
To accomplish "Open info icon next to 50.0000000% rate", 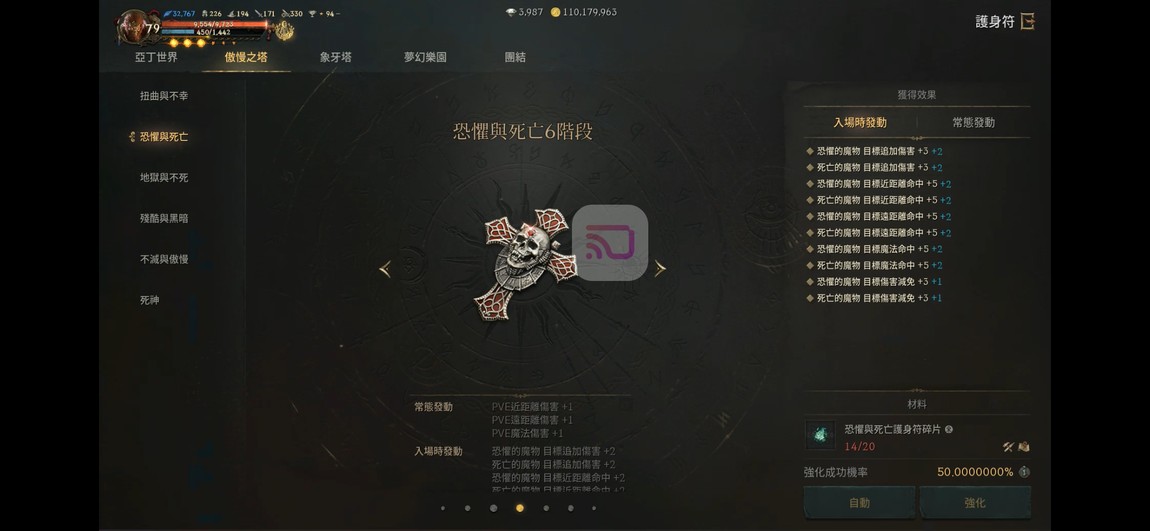I will point(1024,472).
